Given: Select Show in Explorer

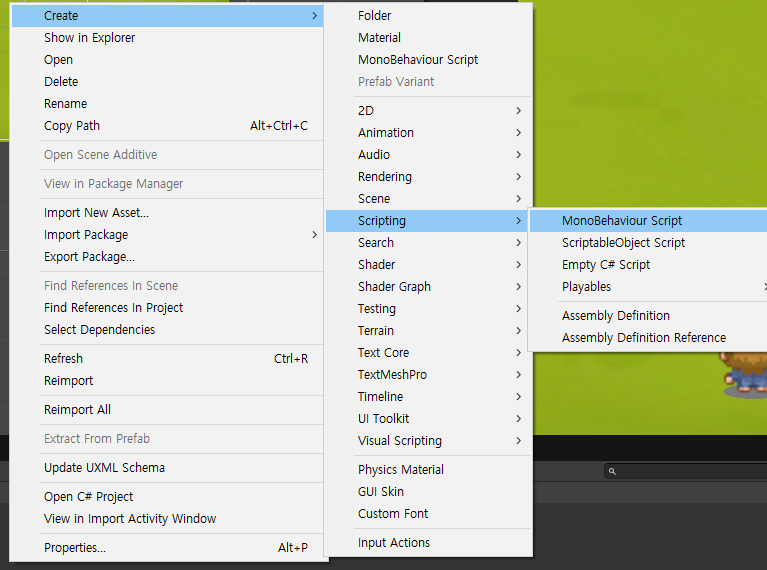Looking at the screenshot, I should coord(167,38).
